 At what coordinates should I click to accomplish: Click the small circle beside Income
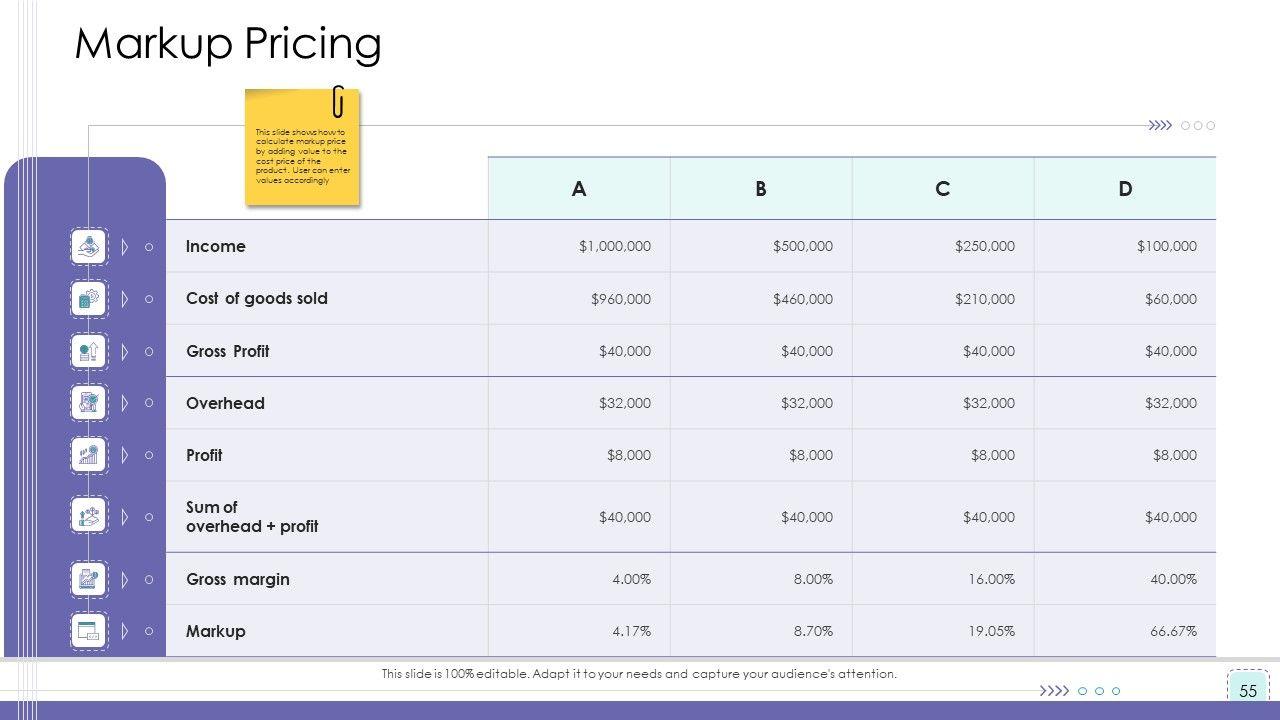click(149, 247)
